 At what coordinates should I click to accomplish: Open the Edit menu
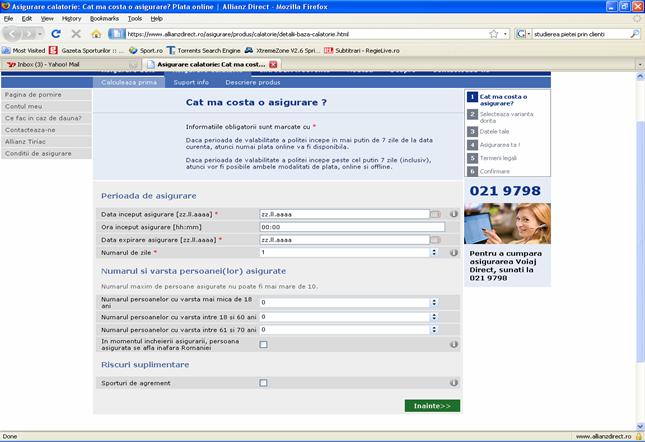(x=27, y=19)
